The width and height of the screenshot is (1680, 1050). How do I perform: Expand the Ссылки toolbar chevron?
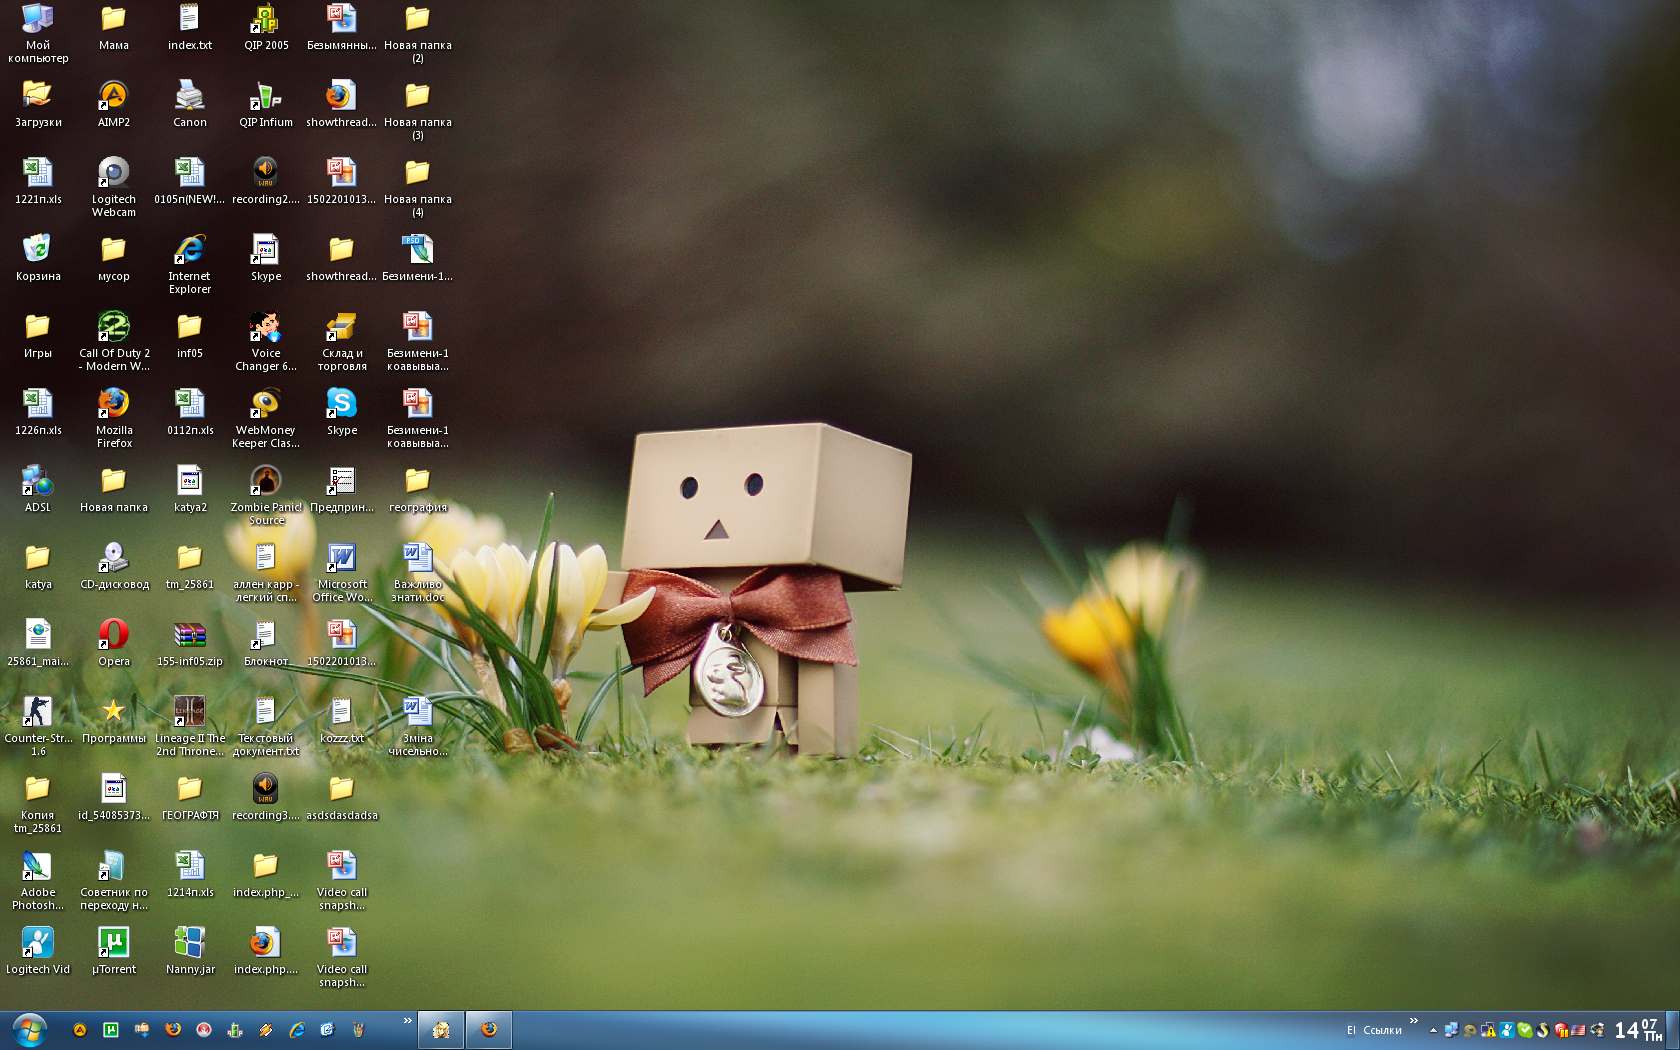pyautogui.click(x=1413, y=1020)
